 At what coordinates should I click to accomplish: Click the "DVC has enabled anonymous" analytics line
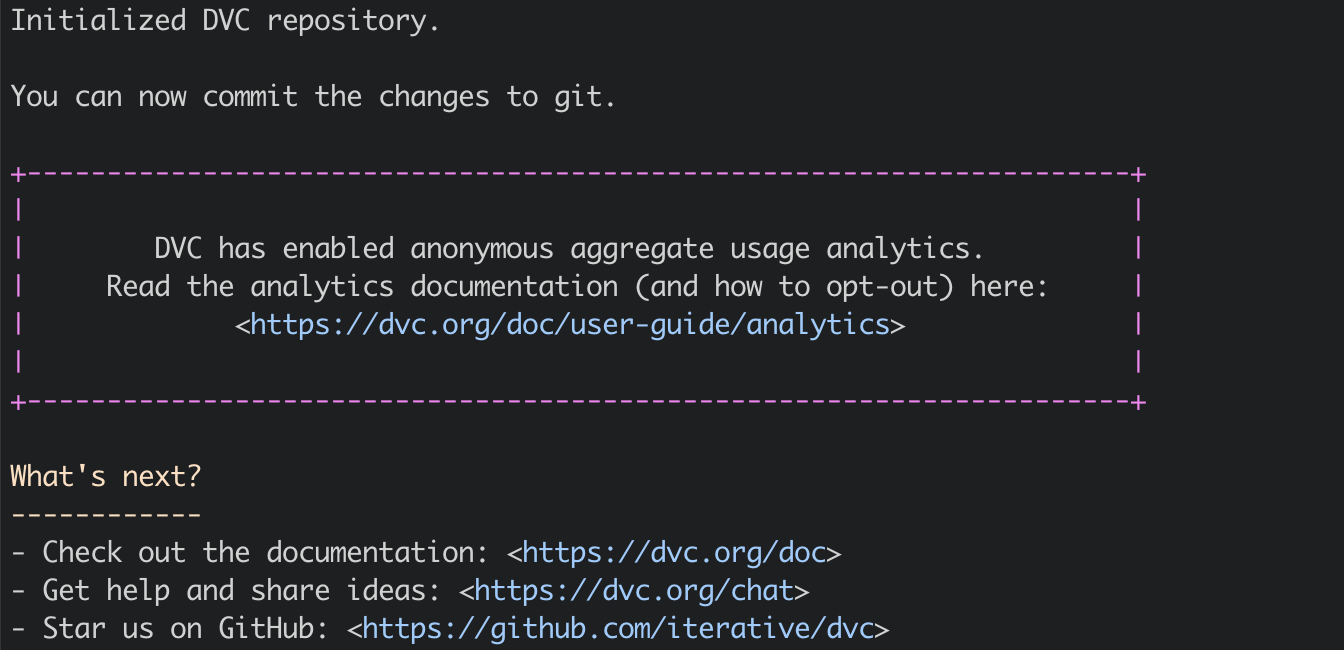tap(570, 248)
